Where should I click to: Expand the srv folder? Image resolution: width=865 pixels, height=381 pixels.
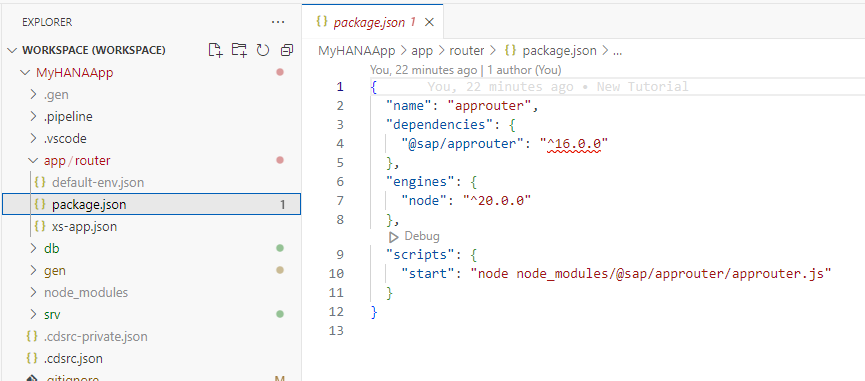tap(33, 314)
